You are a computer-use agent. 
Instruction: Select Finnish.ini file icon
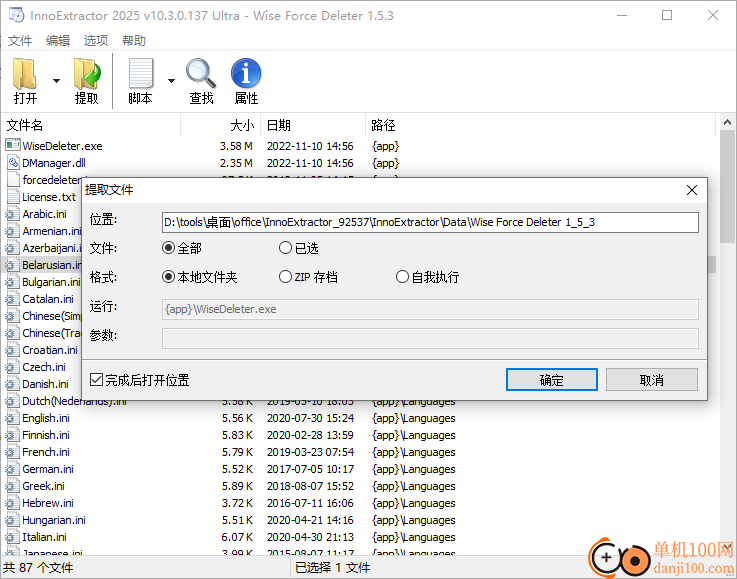click(13, 435)
